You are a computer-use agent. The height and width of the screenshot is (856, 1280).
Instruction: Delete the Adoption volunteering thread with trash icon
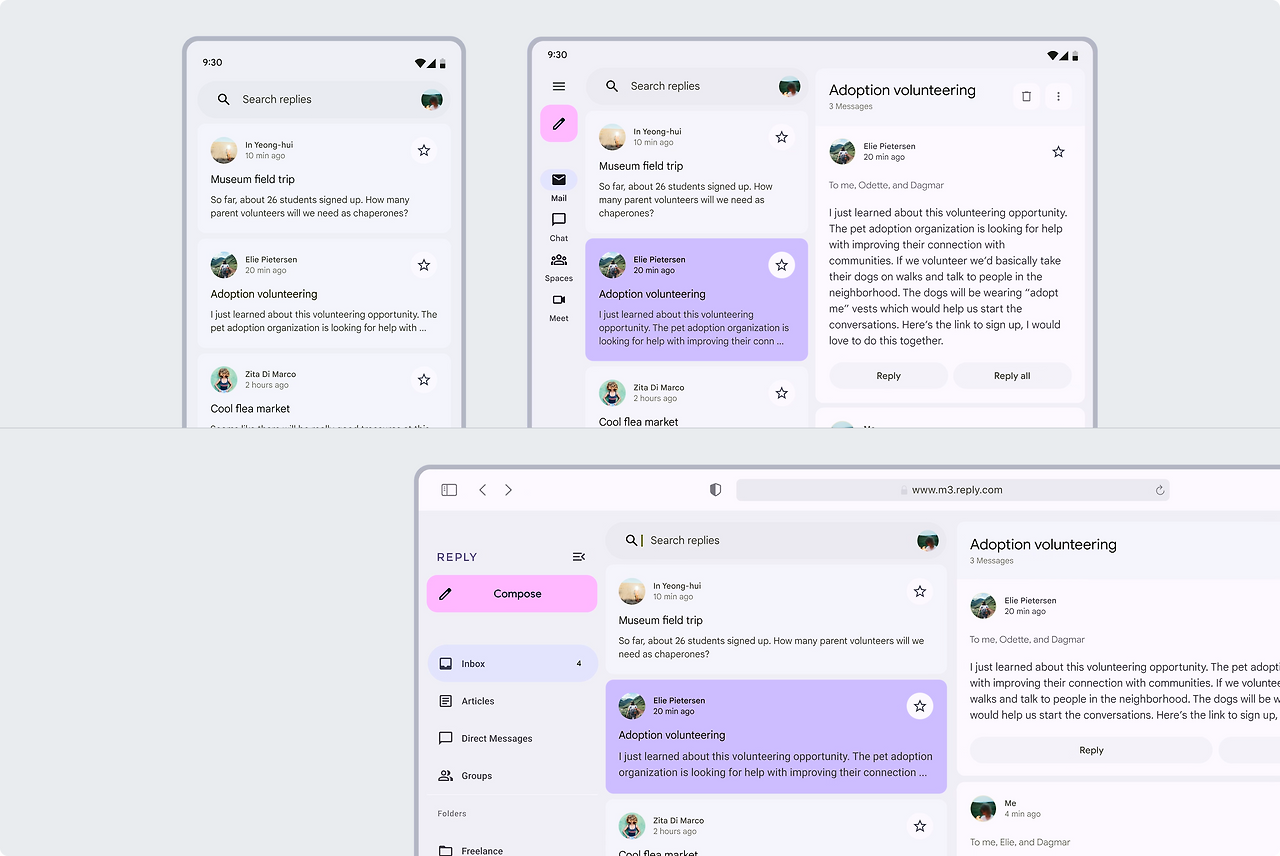1026,96
